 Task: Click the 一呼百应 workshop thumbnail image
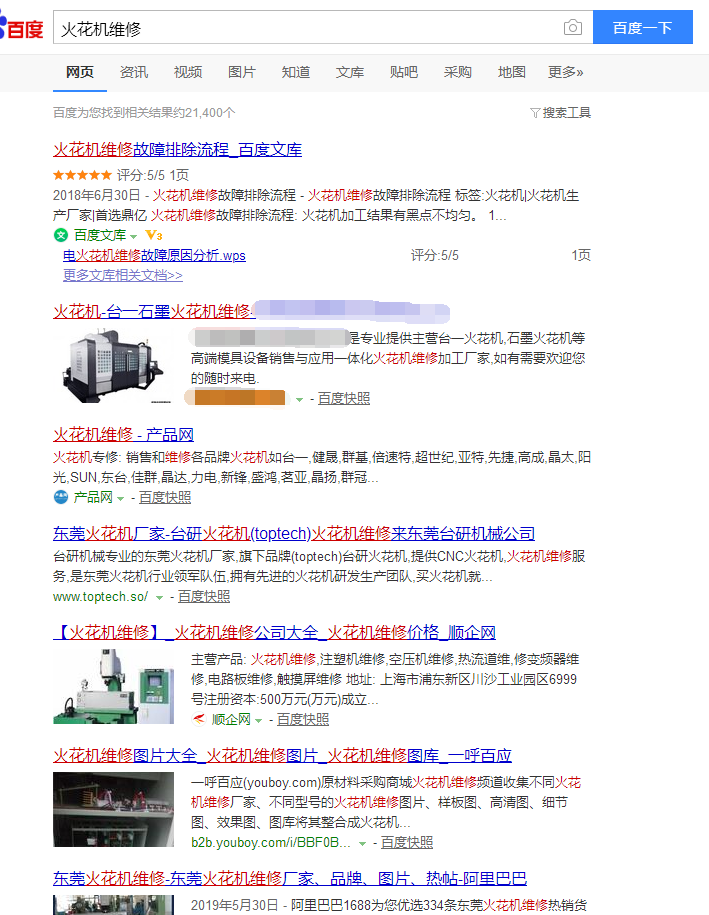click(114, 809)
